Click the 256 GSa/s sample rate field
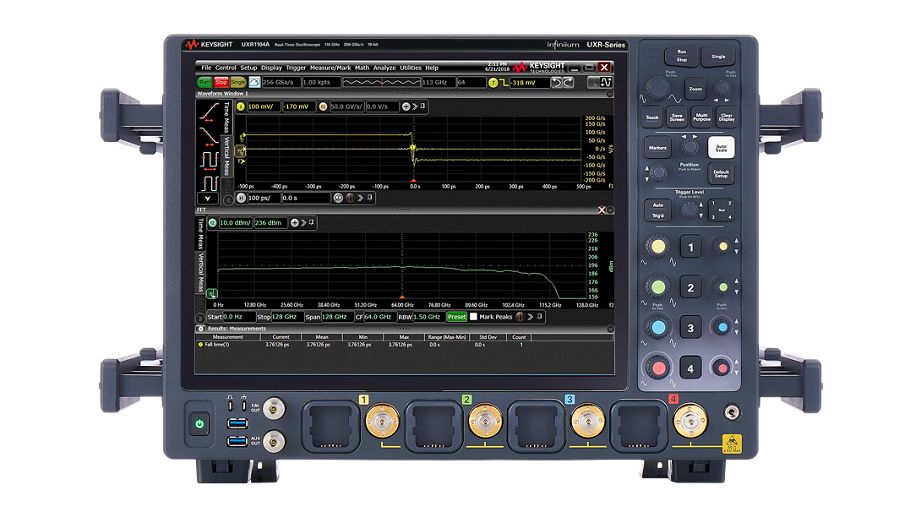Screen dimensions: 916x515 tap(281, 82)
